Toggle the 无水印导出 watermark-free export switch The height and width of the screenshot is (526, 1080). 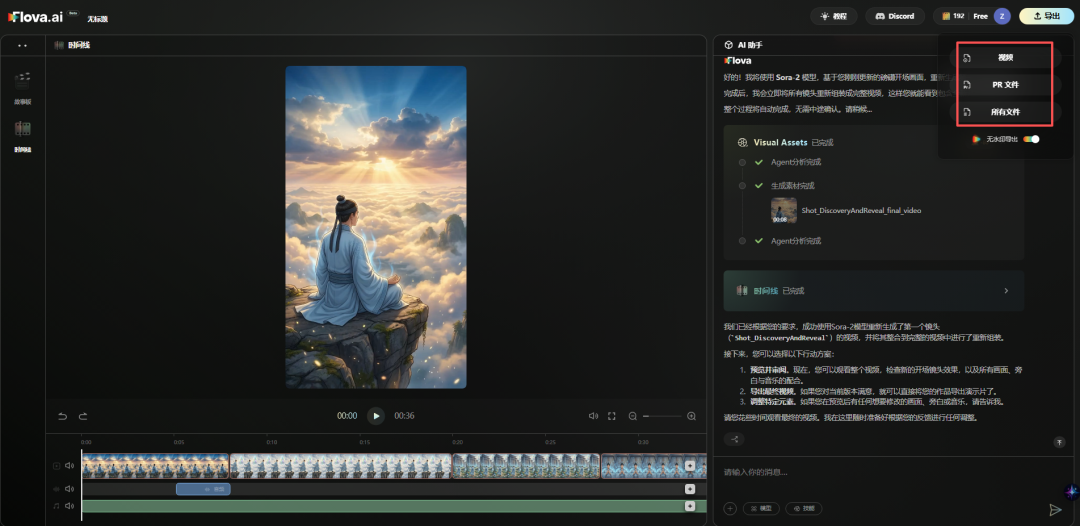point(1031,139)
